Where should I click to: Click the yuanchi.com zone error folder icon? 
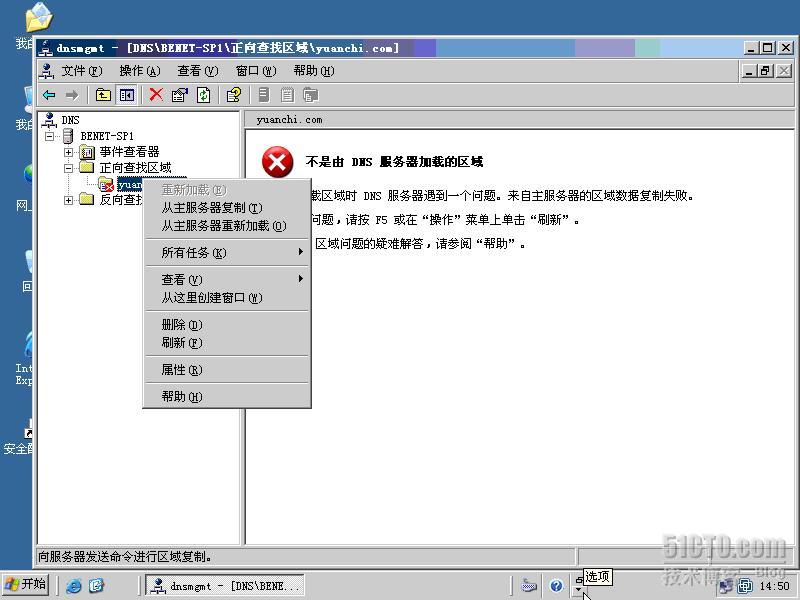[106, 184]
